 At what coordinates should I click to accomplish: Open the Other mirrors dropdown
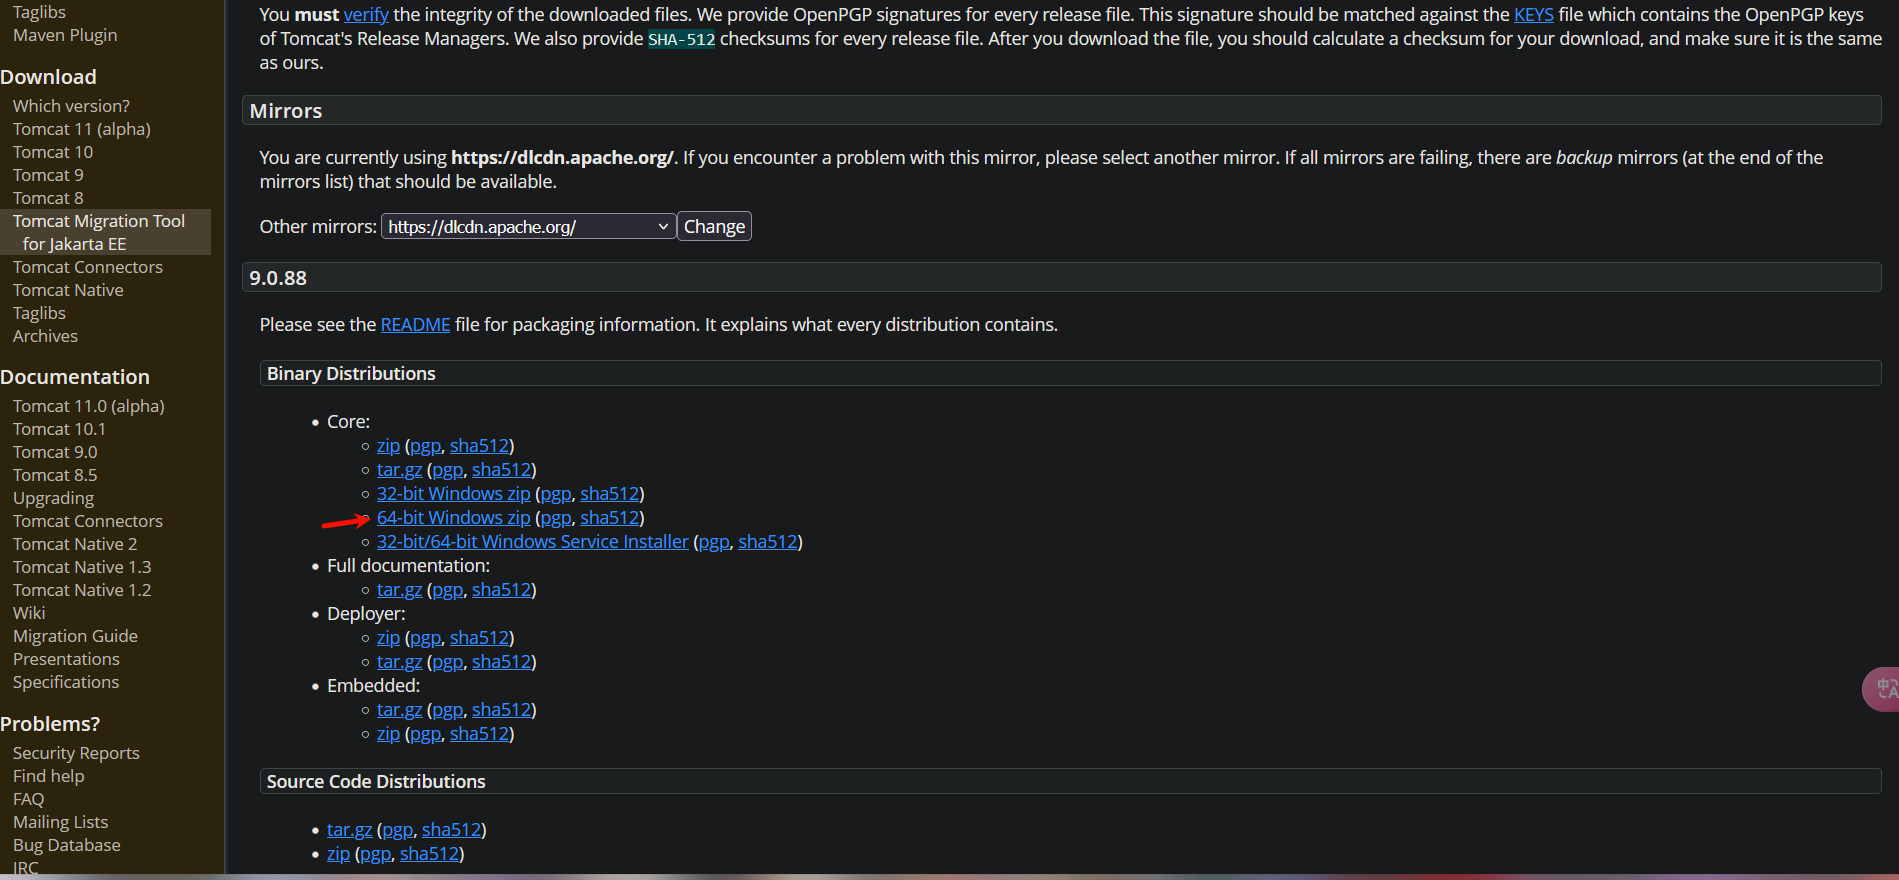(x=528, y=227)
